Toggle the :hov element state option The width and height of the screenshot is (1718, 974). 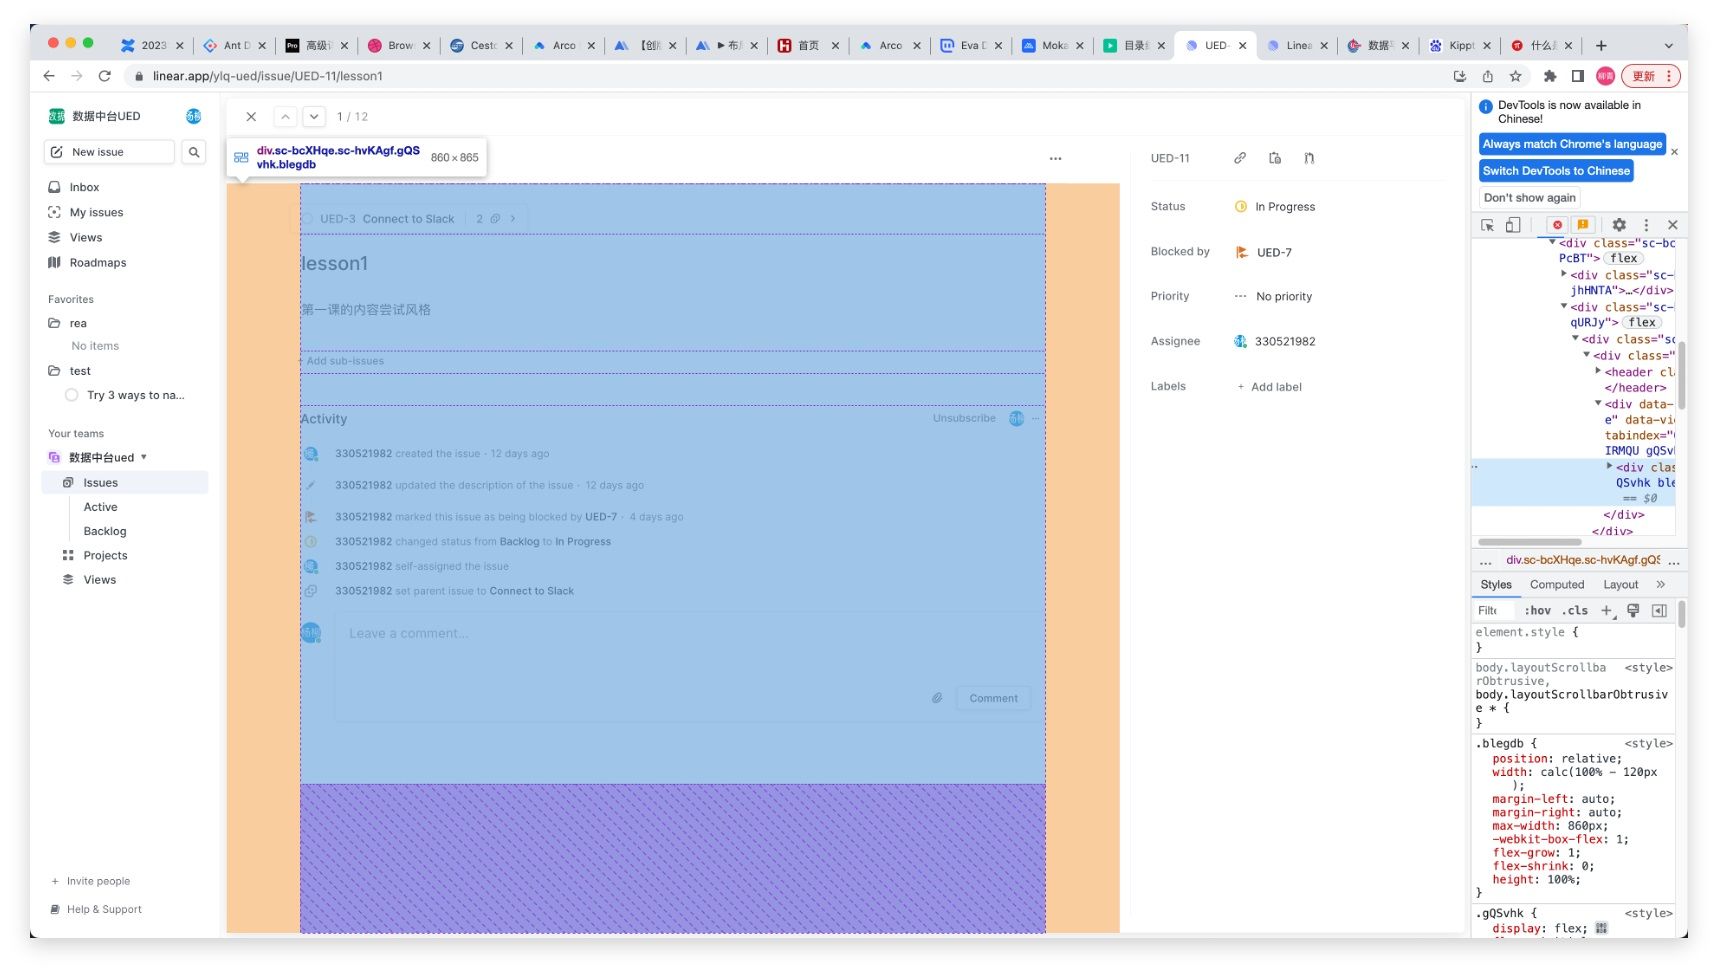[x=1538, y=610]
